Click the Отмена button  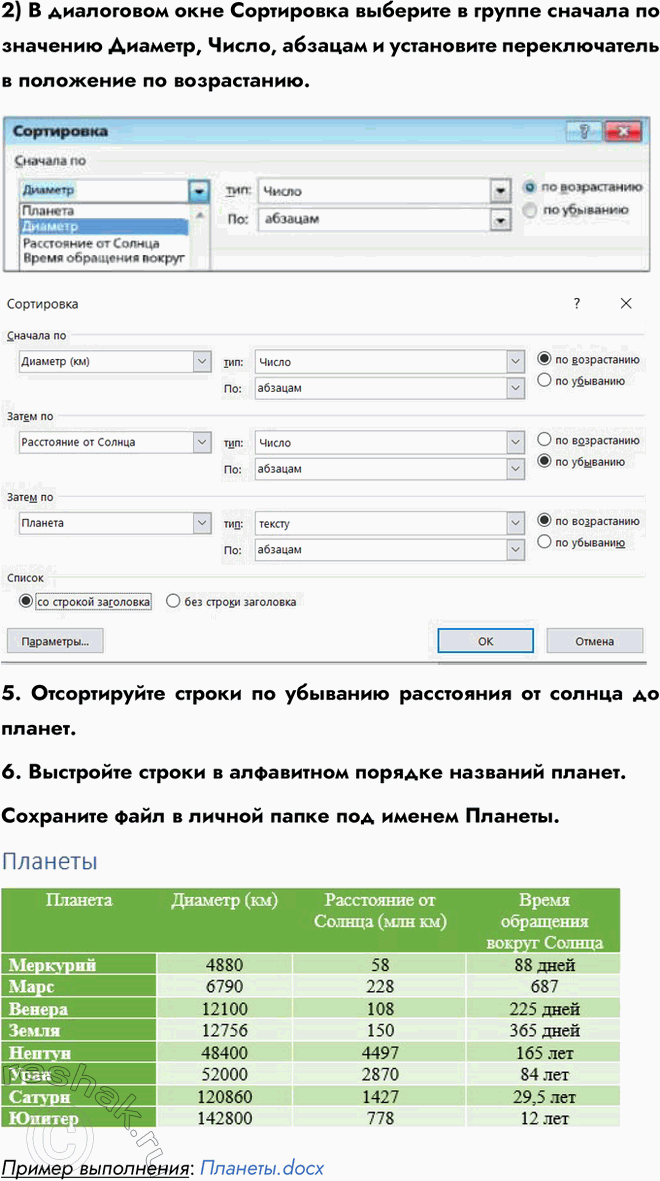[x=594, y=641]
